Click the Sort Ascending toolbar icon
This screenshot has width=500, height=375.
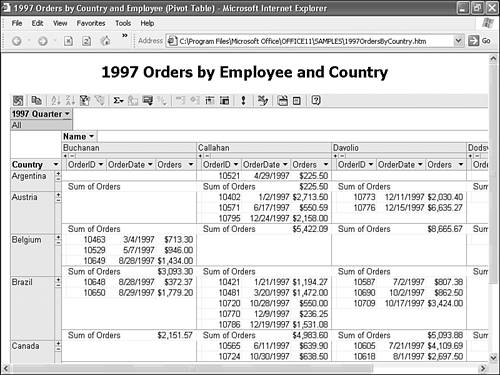[56, 100]
